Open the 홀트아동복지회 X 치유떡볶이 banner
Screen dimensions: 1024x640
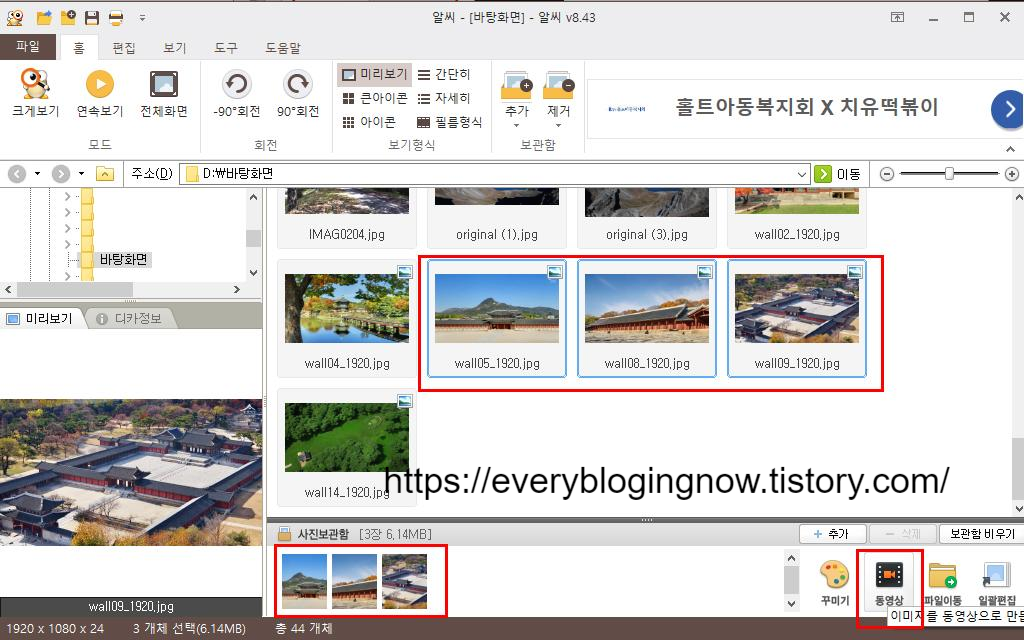(x=805, y=108)
